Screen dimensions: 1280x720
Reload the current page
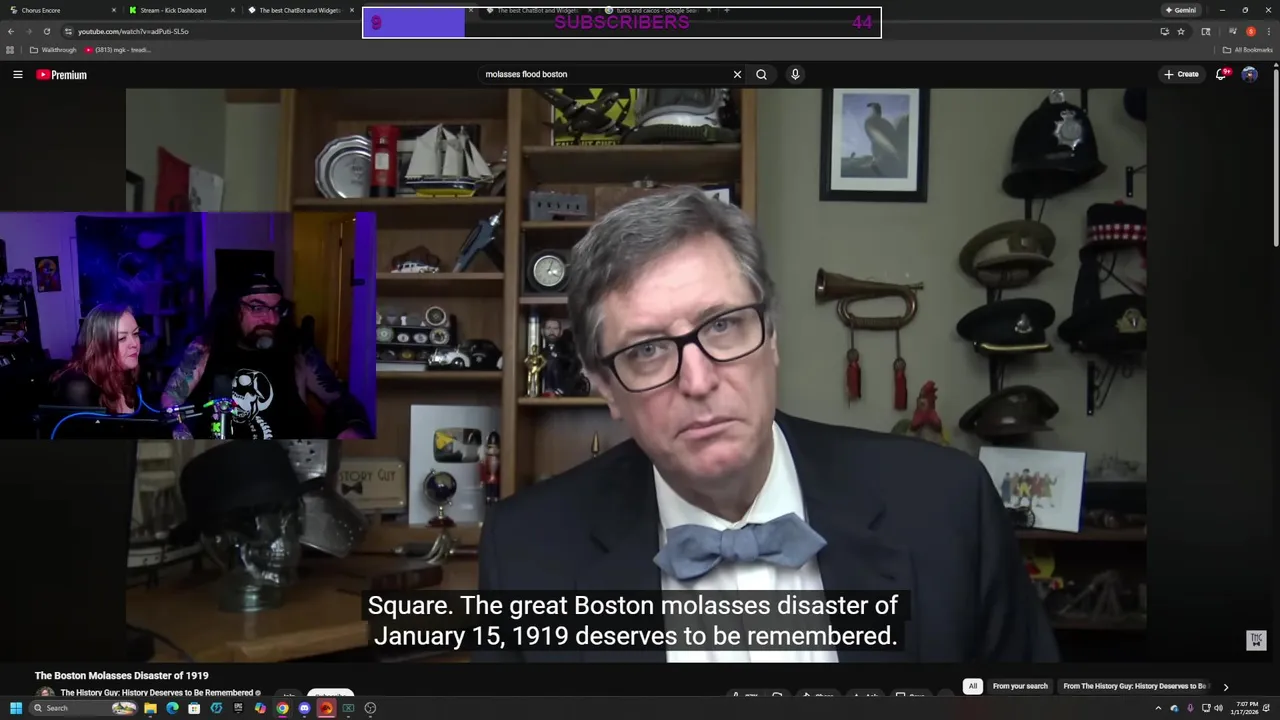[x=46, y=31]
